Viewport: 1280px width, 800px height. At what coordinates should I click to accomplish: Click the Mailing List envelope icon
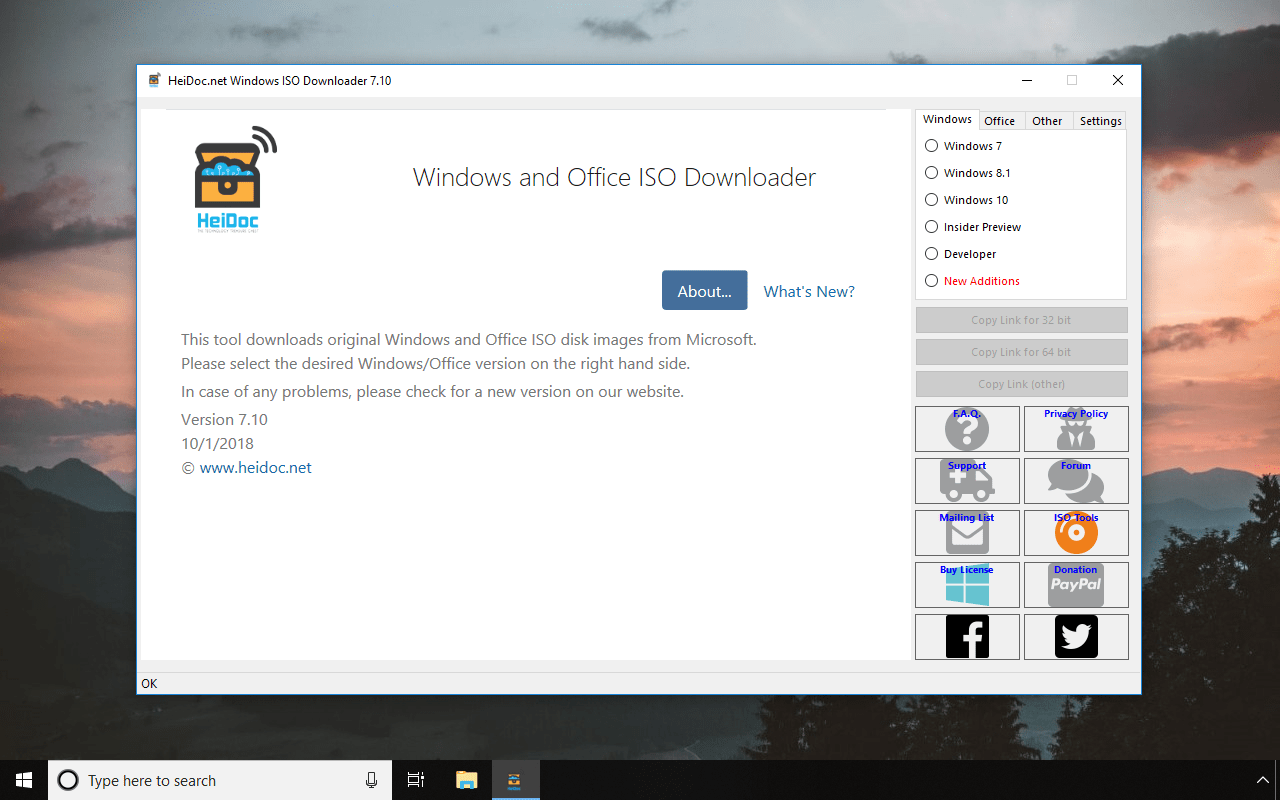pyautogui.click(x=967, y=533)
